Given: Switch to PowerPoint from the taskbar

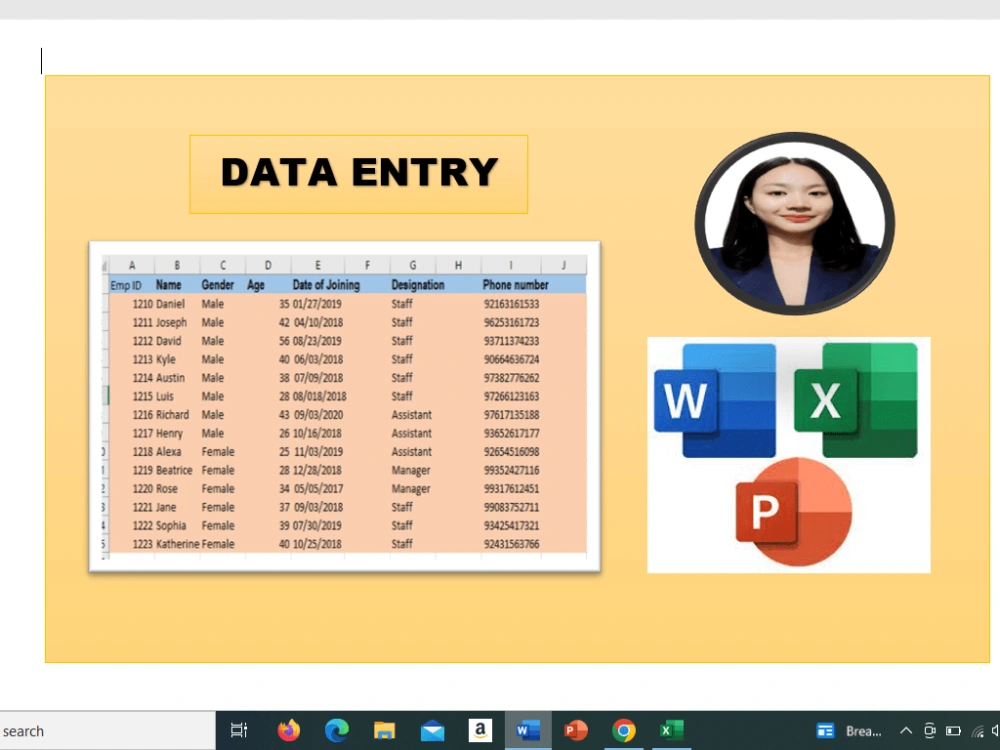Looking at the screenshot, I should (x=576, y=730).
